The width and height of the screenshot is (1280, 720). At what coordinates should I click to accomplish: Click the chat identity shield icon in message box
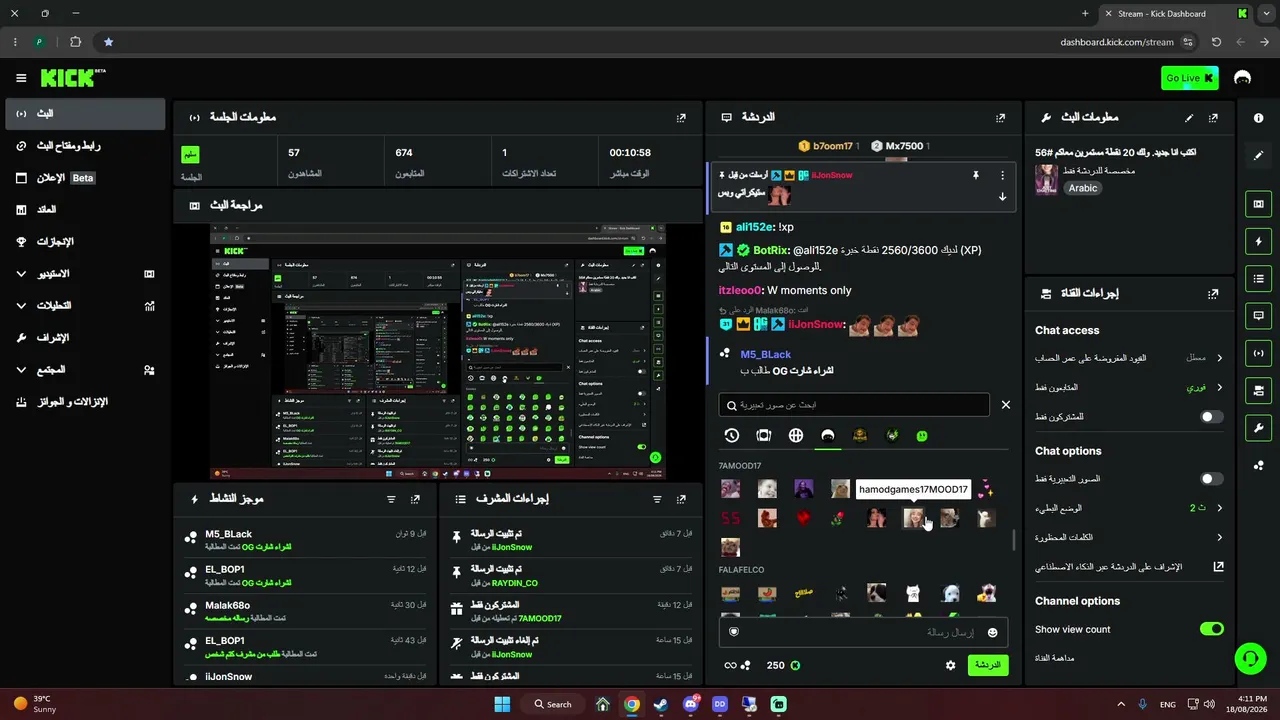point(734,632)
